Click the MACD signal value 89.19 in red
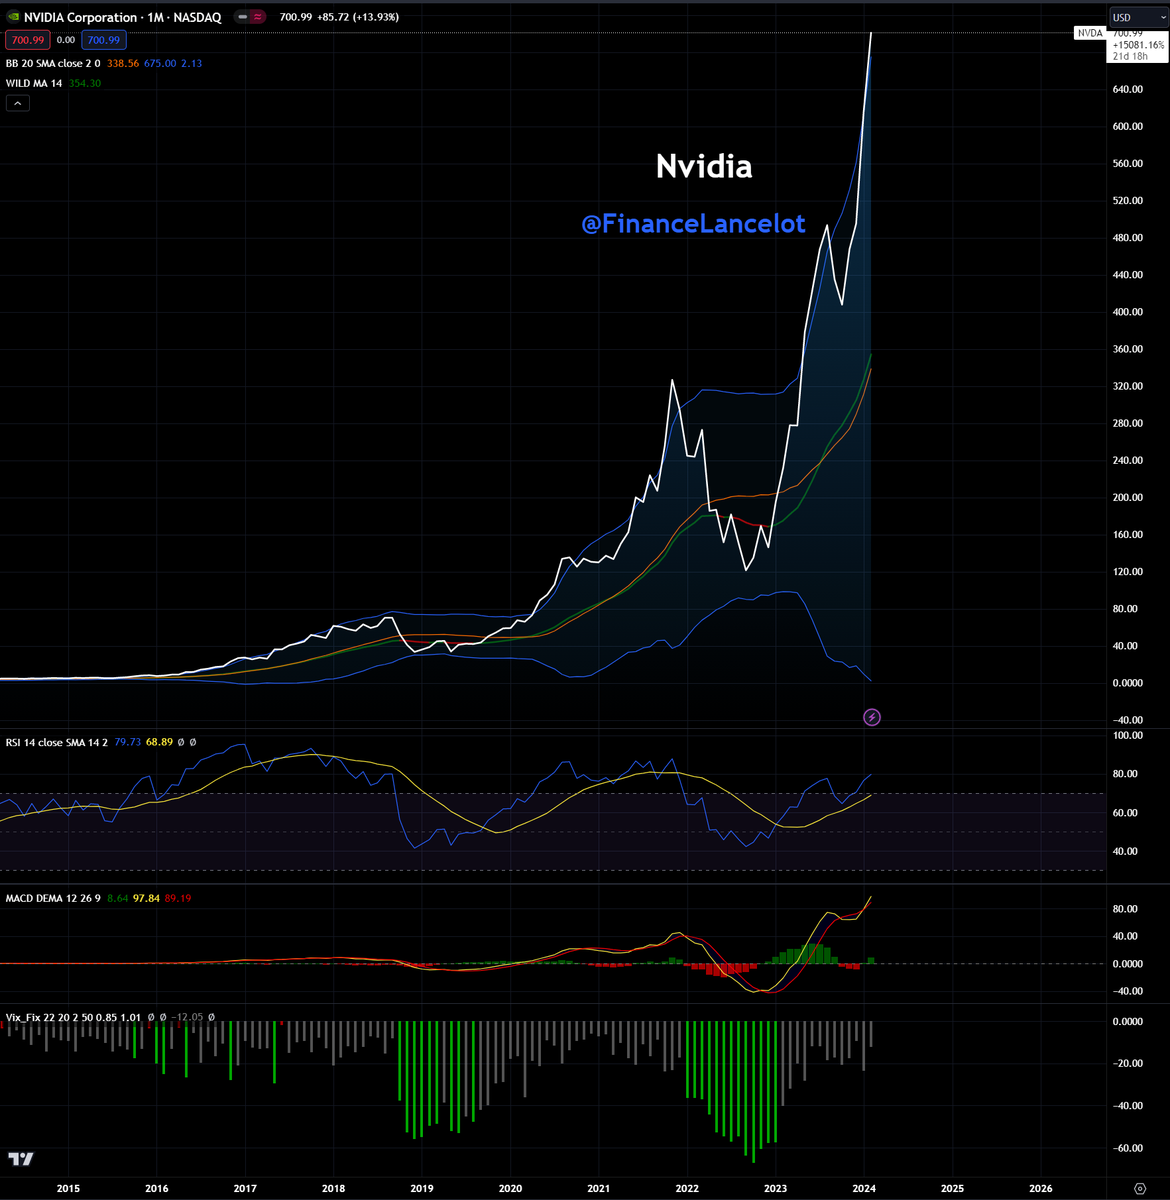1170x1200 pixels. tap(178, 898)
